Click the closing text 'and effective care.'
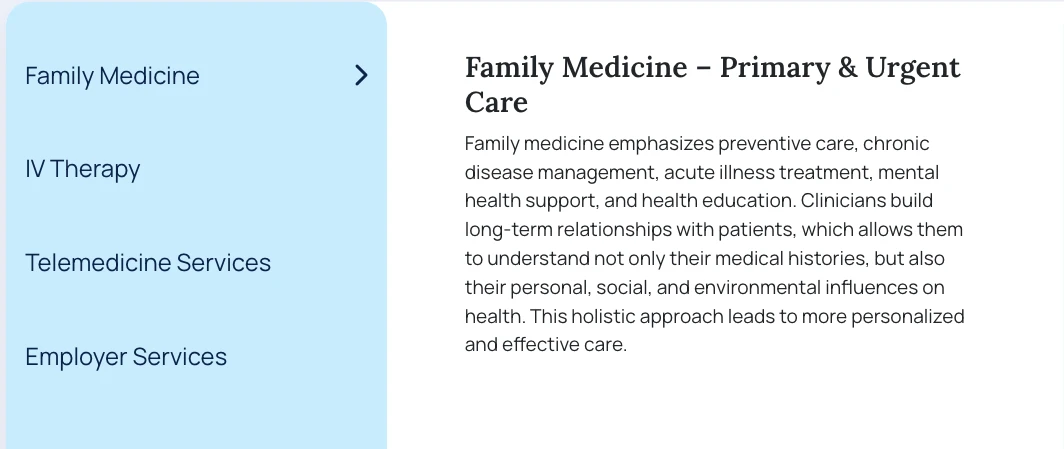This screenshot has width=1064, height=449. (x=546, y=345)
